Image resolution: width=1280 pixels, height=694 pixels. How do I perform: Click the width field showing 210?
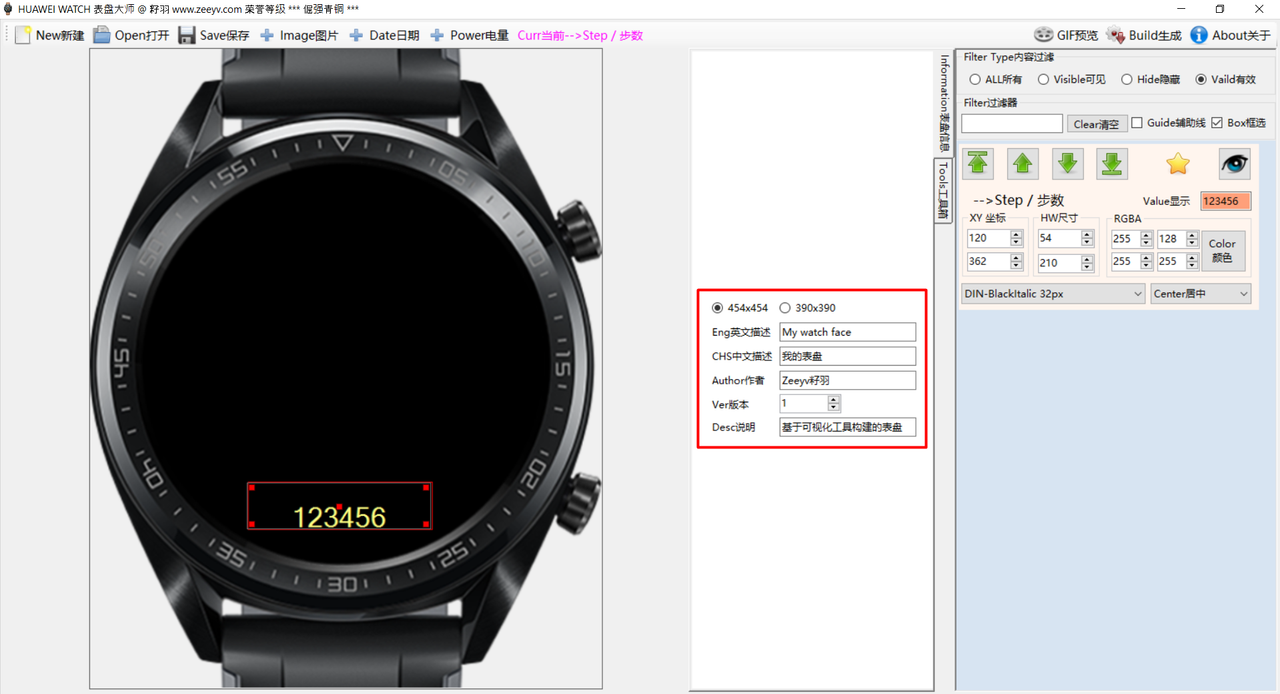point(1058,263)
